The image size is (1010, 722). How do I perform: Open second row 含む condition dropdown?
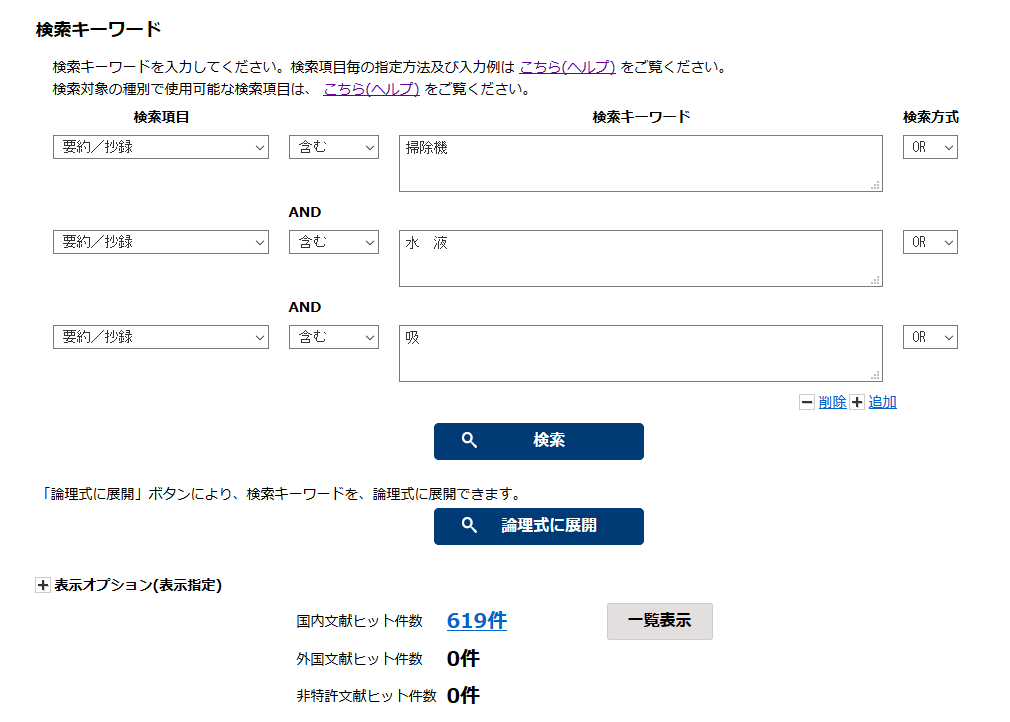(x=334, y=242)
